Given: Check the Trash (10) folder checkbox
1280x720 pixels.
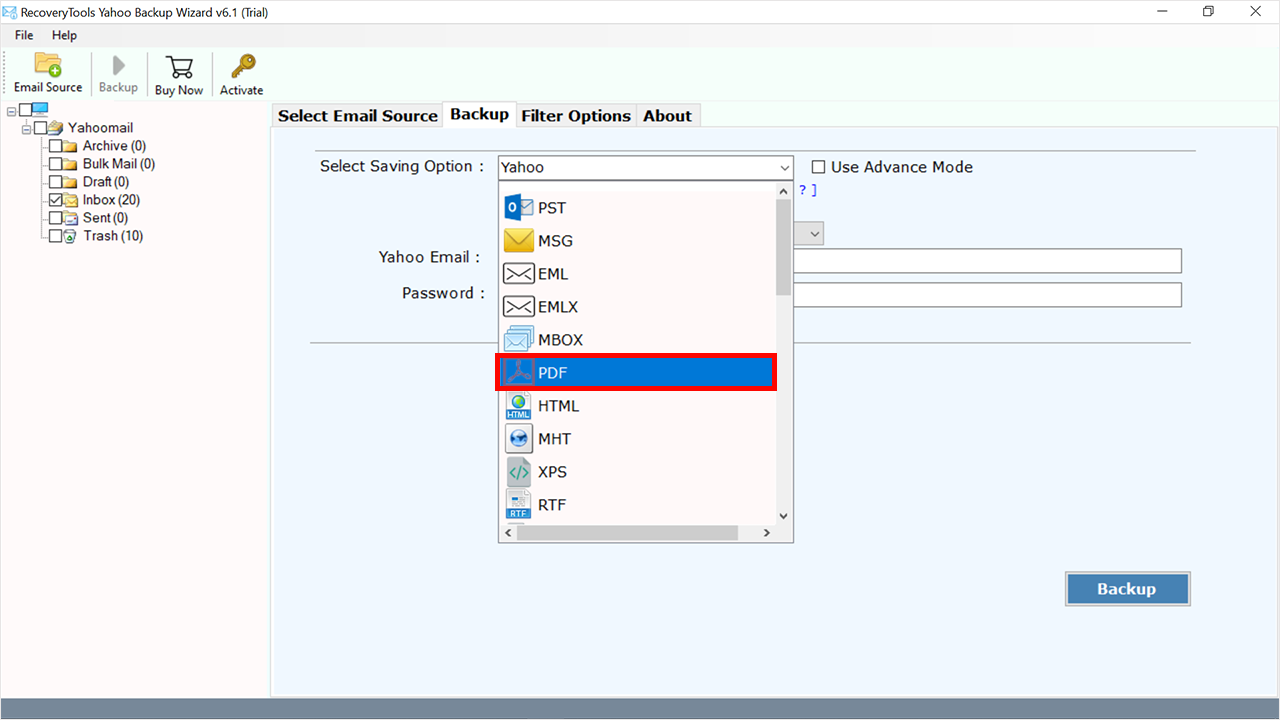Looking at the screenshot, I should tap(56, 236).
